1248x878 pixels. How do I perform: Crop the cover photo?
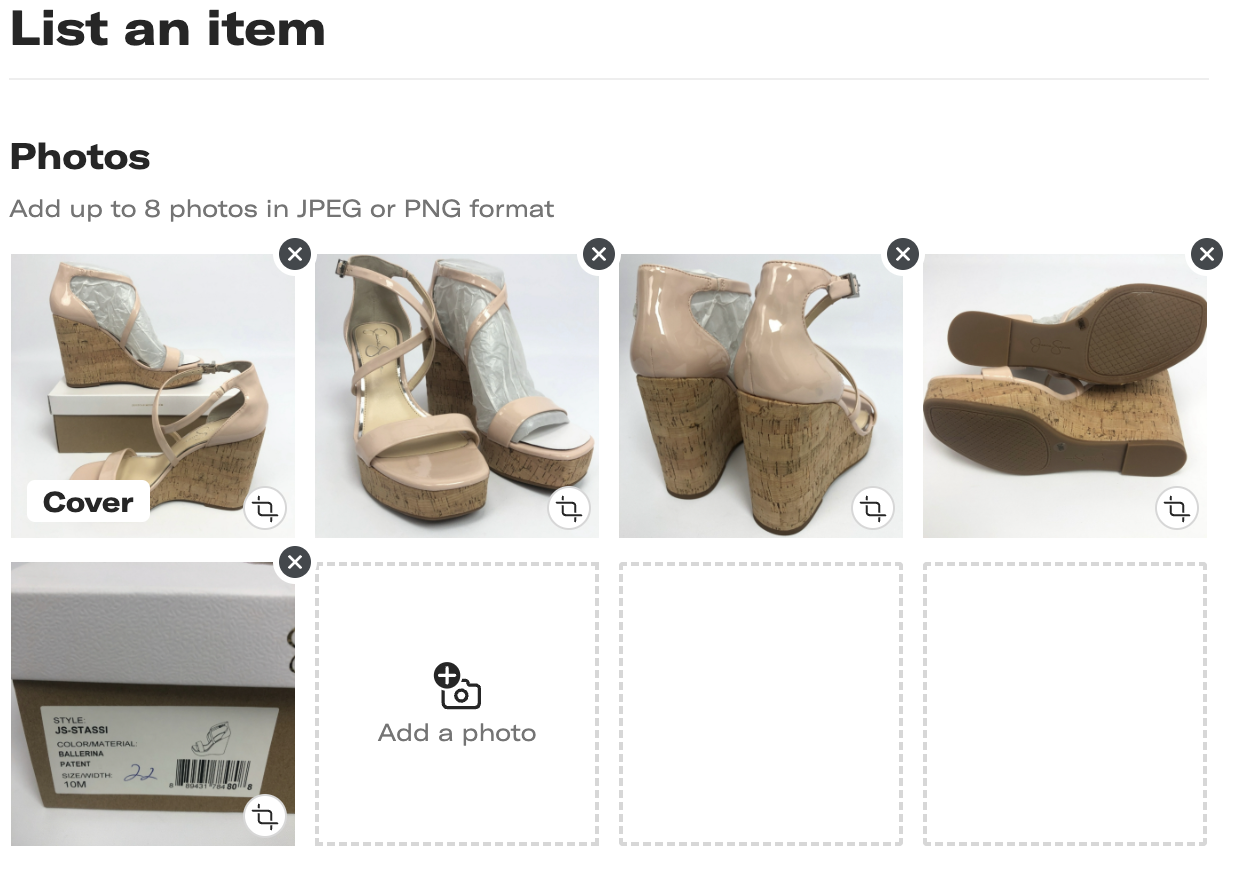pyautogui.click(x=265, y=509)
